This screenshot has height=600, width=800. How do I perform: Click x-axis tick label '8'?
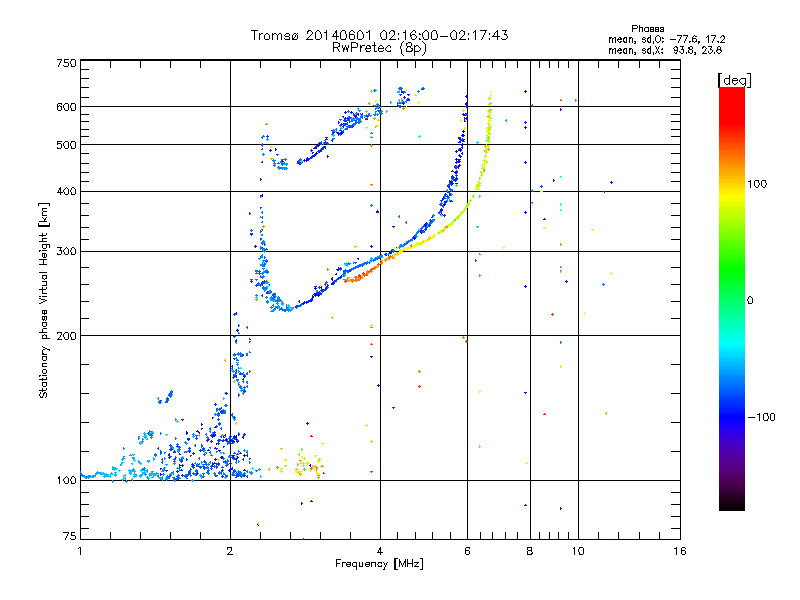pyautogui.click(x=530, y=551)
